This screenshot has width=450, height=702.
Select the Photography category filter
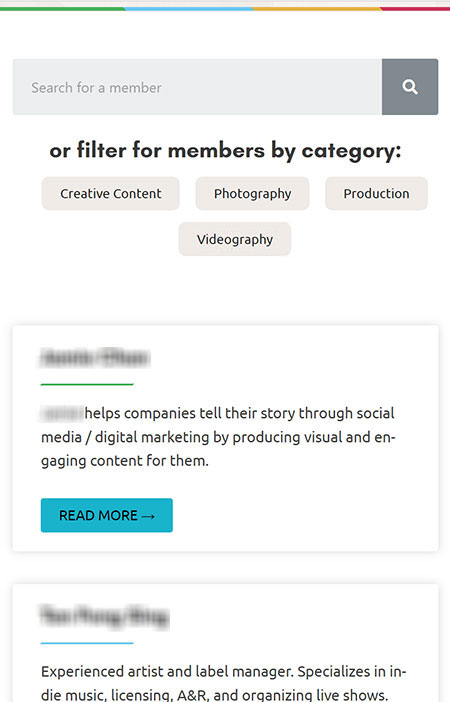252,193
